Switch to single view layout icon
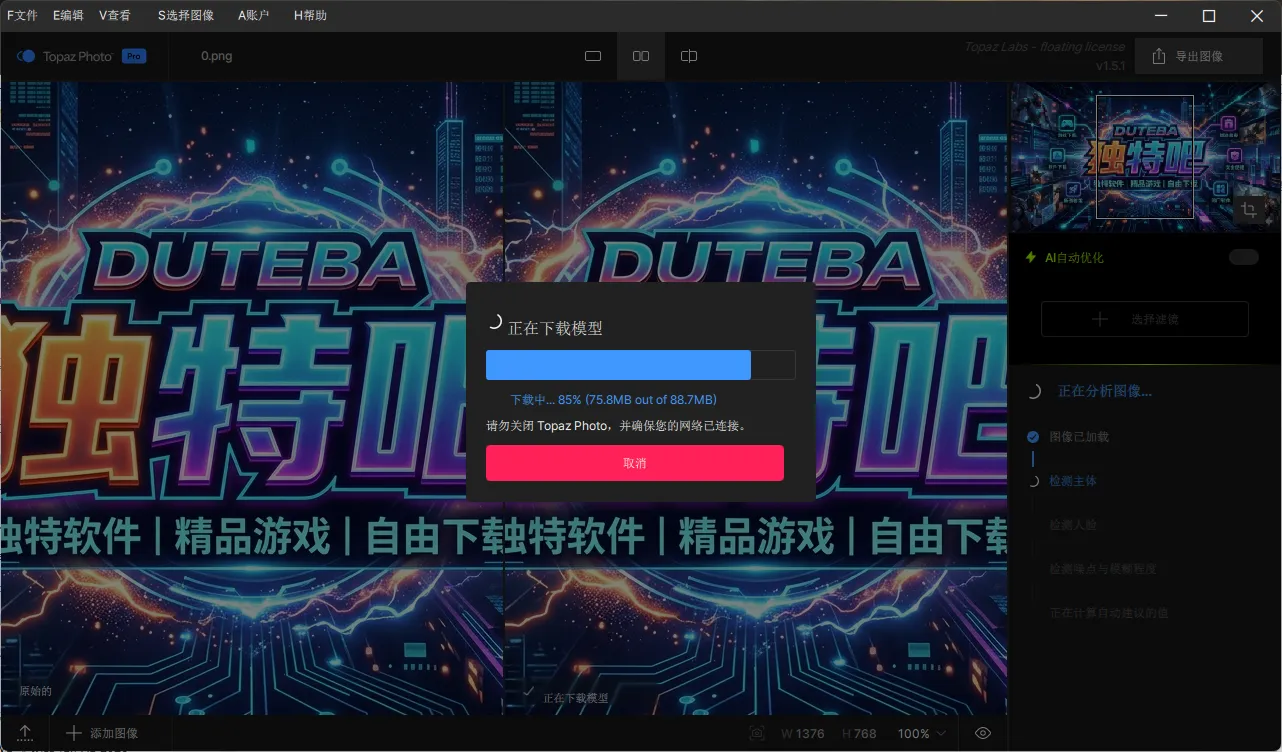 (x=593, y=57)
